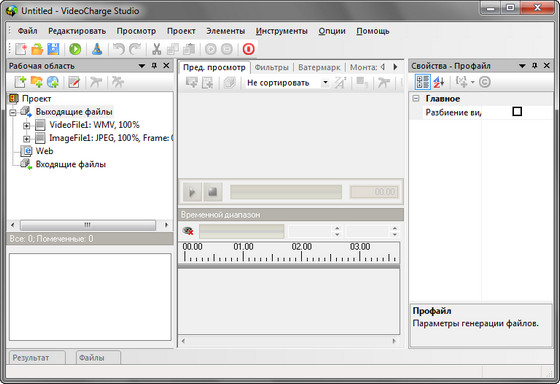
Task: Click the scissors cut icon
Action: coord(156,49)
